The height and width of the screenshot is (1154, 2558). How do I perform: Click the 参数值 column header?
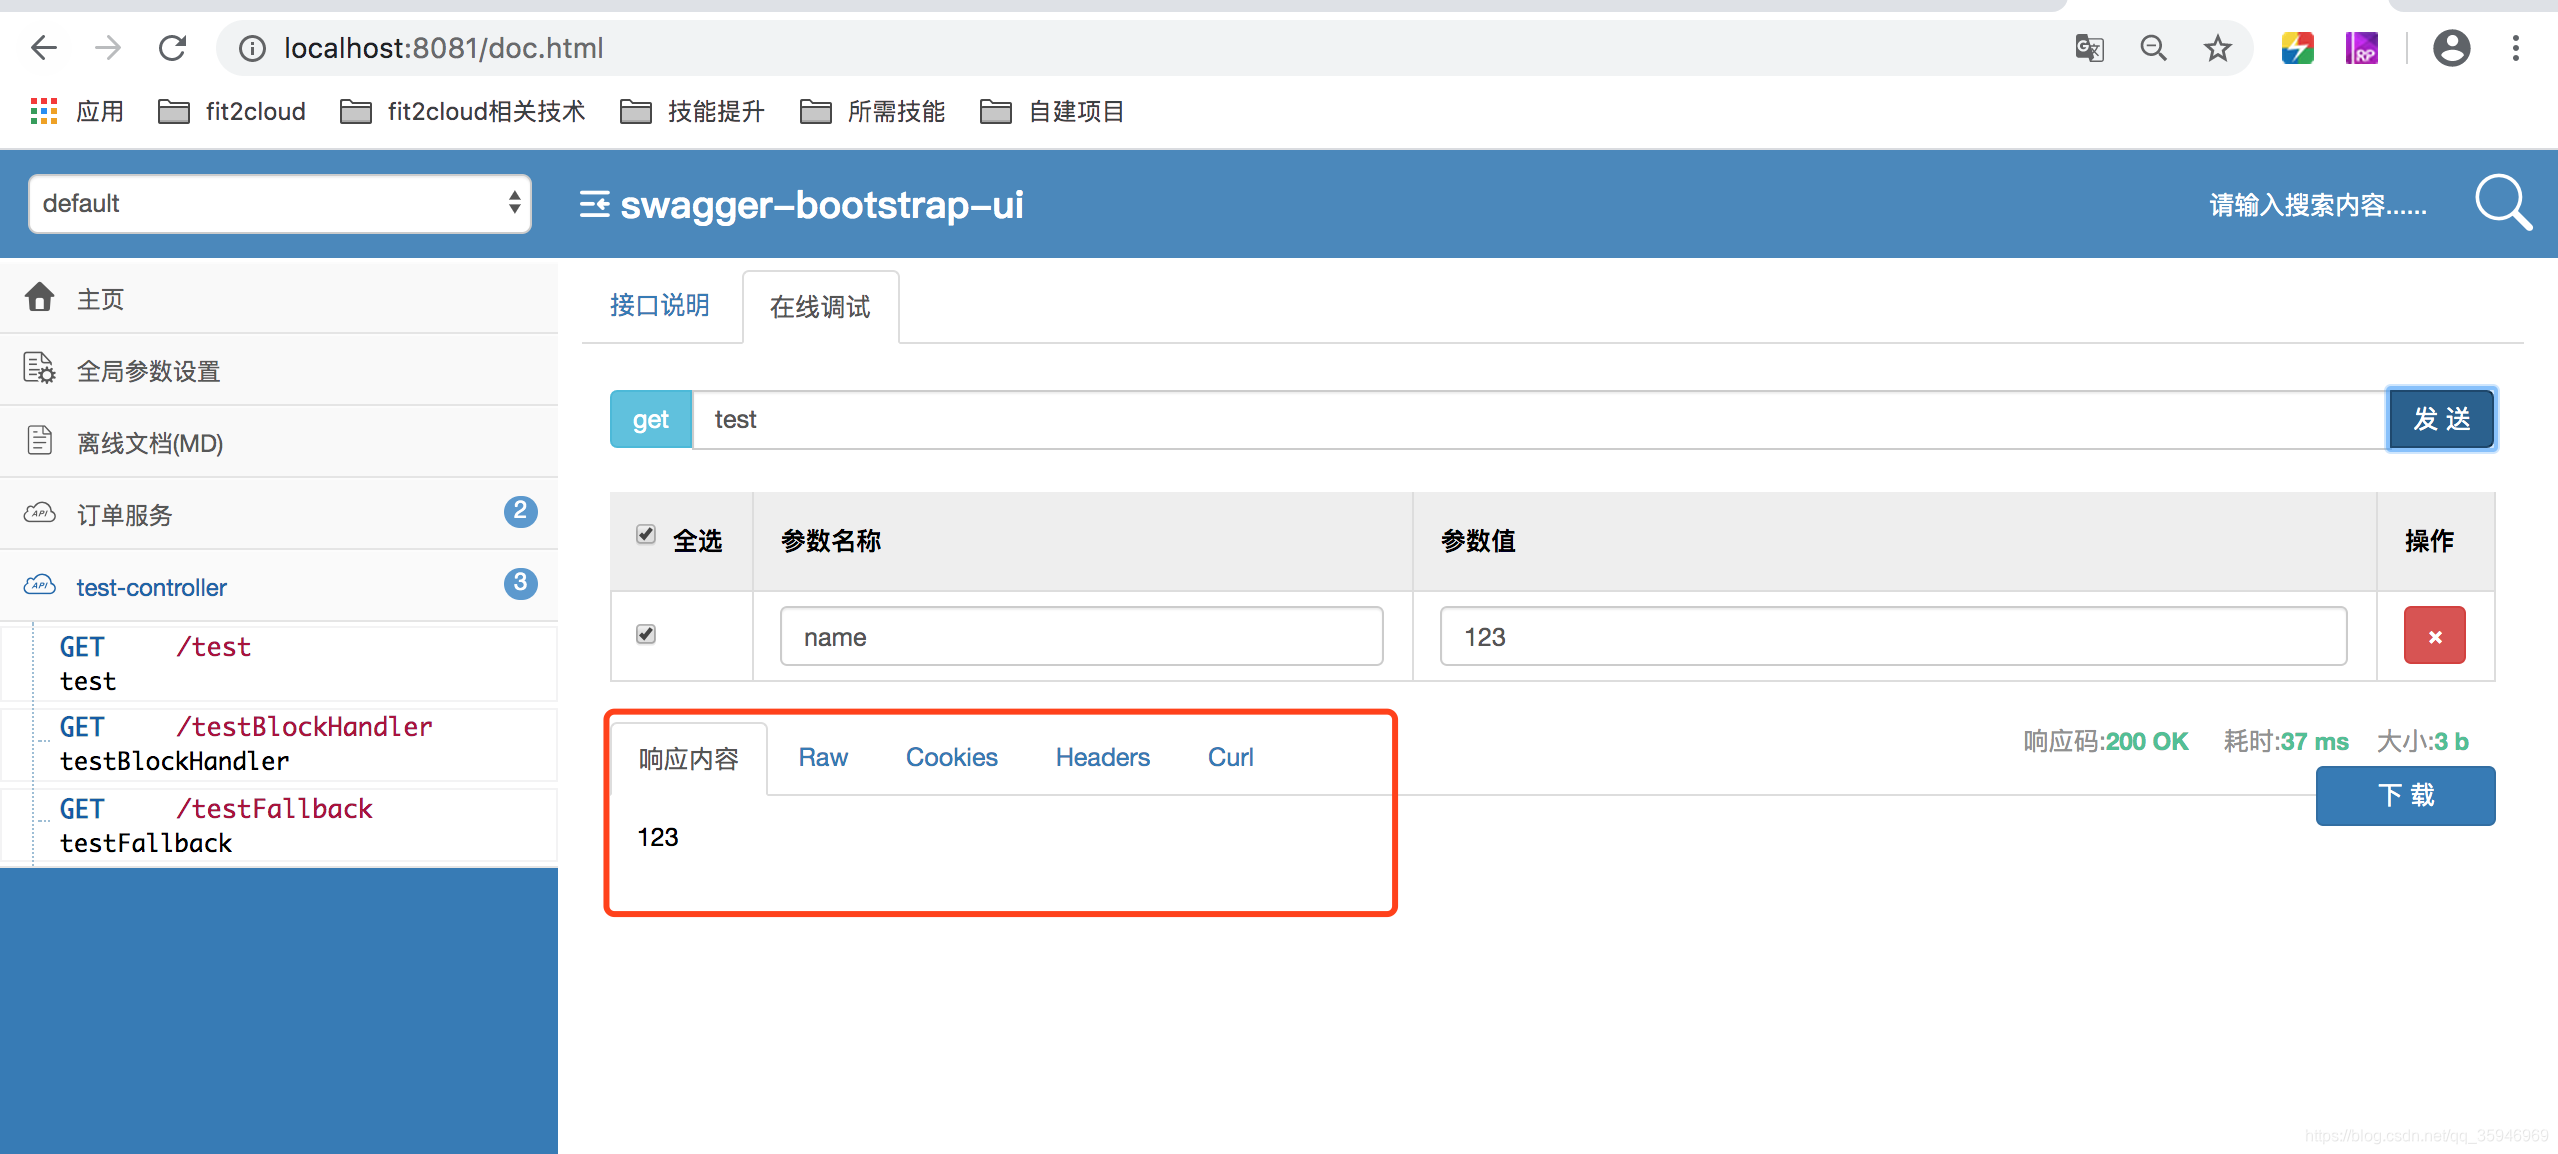tap(1478, 541)
